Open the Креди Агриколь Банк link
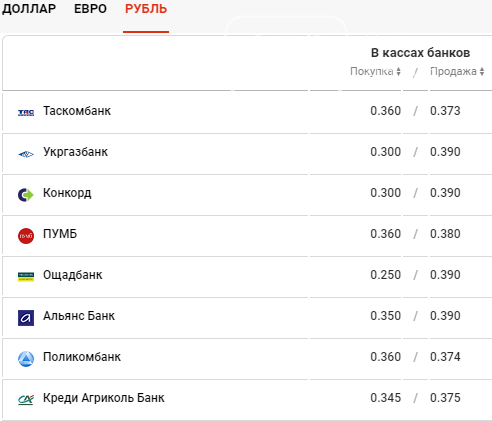 104,398
